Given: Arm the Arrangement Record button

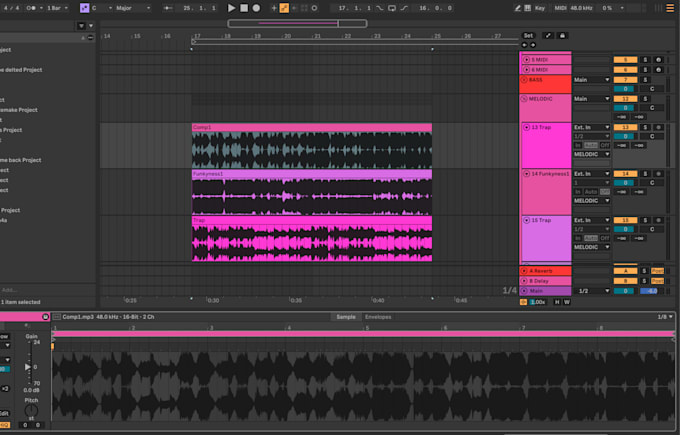Looking at the screenshot, I should (x=256, y=8).
